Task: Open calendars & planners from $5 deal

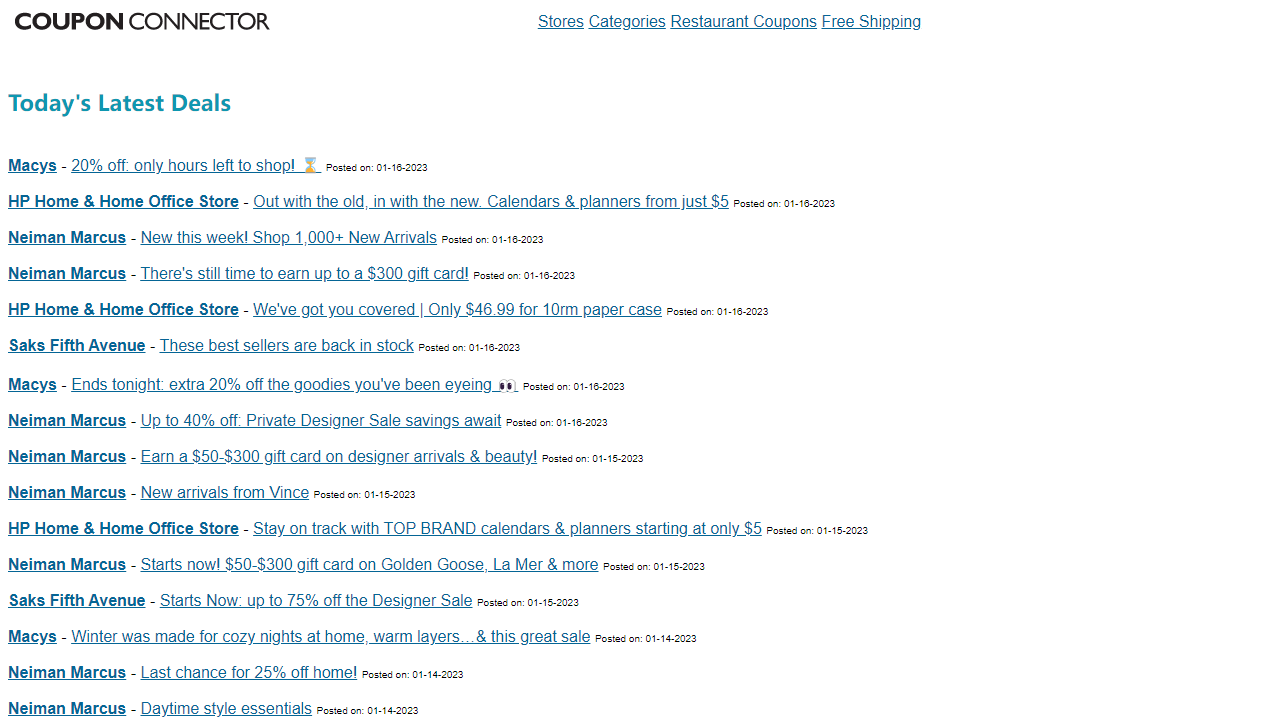Action: [490, 201]
